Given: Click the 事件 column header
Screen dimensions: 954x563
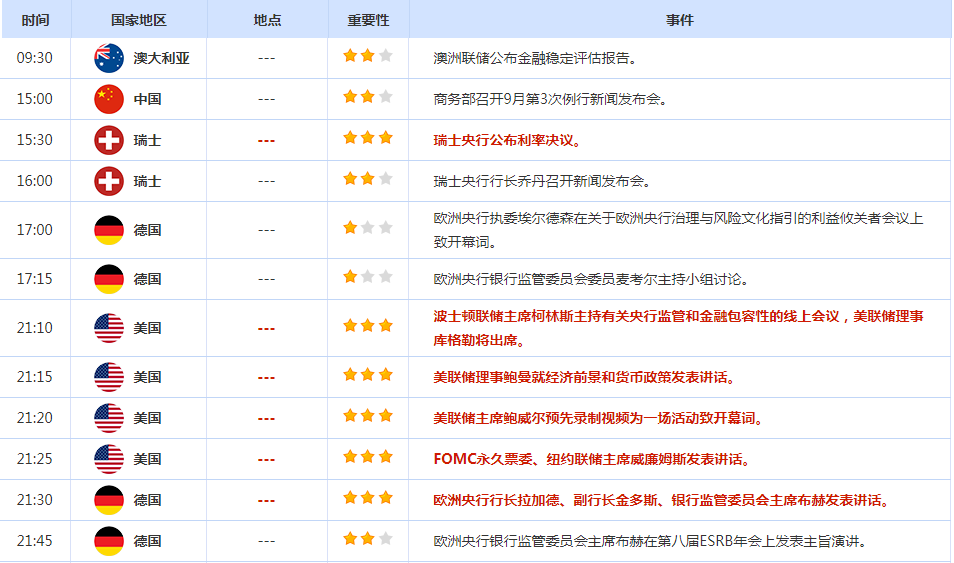Looking at the screenshot, I should (x=680, y=20).
